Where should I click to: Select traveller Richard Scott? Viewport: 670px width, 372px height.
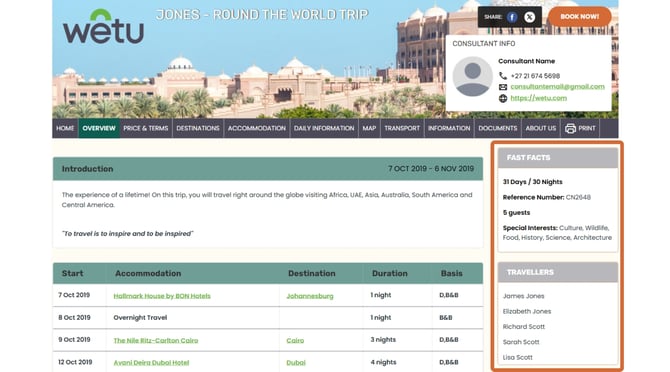tap(523, 327)
